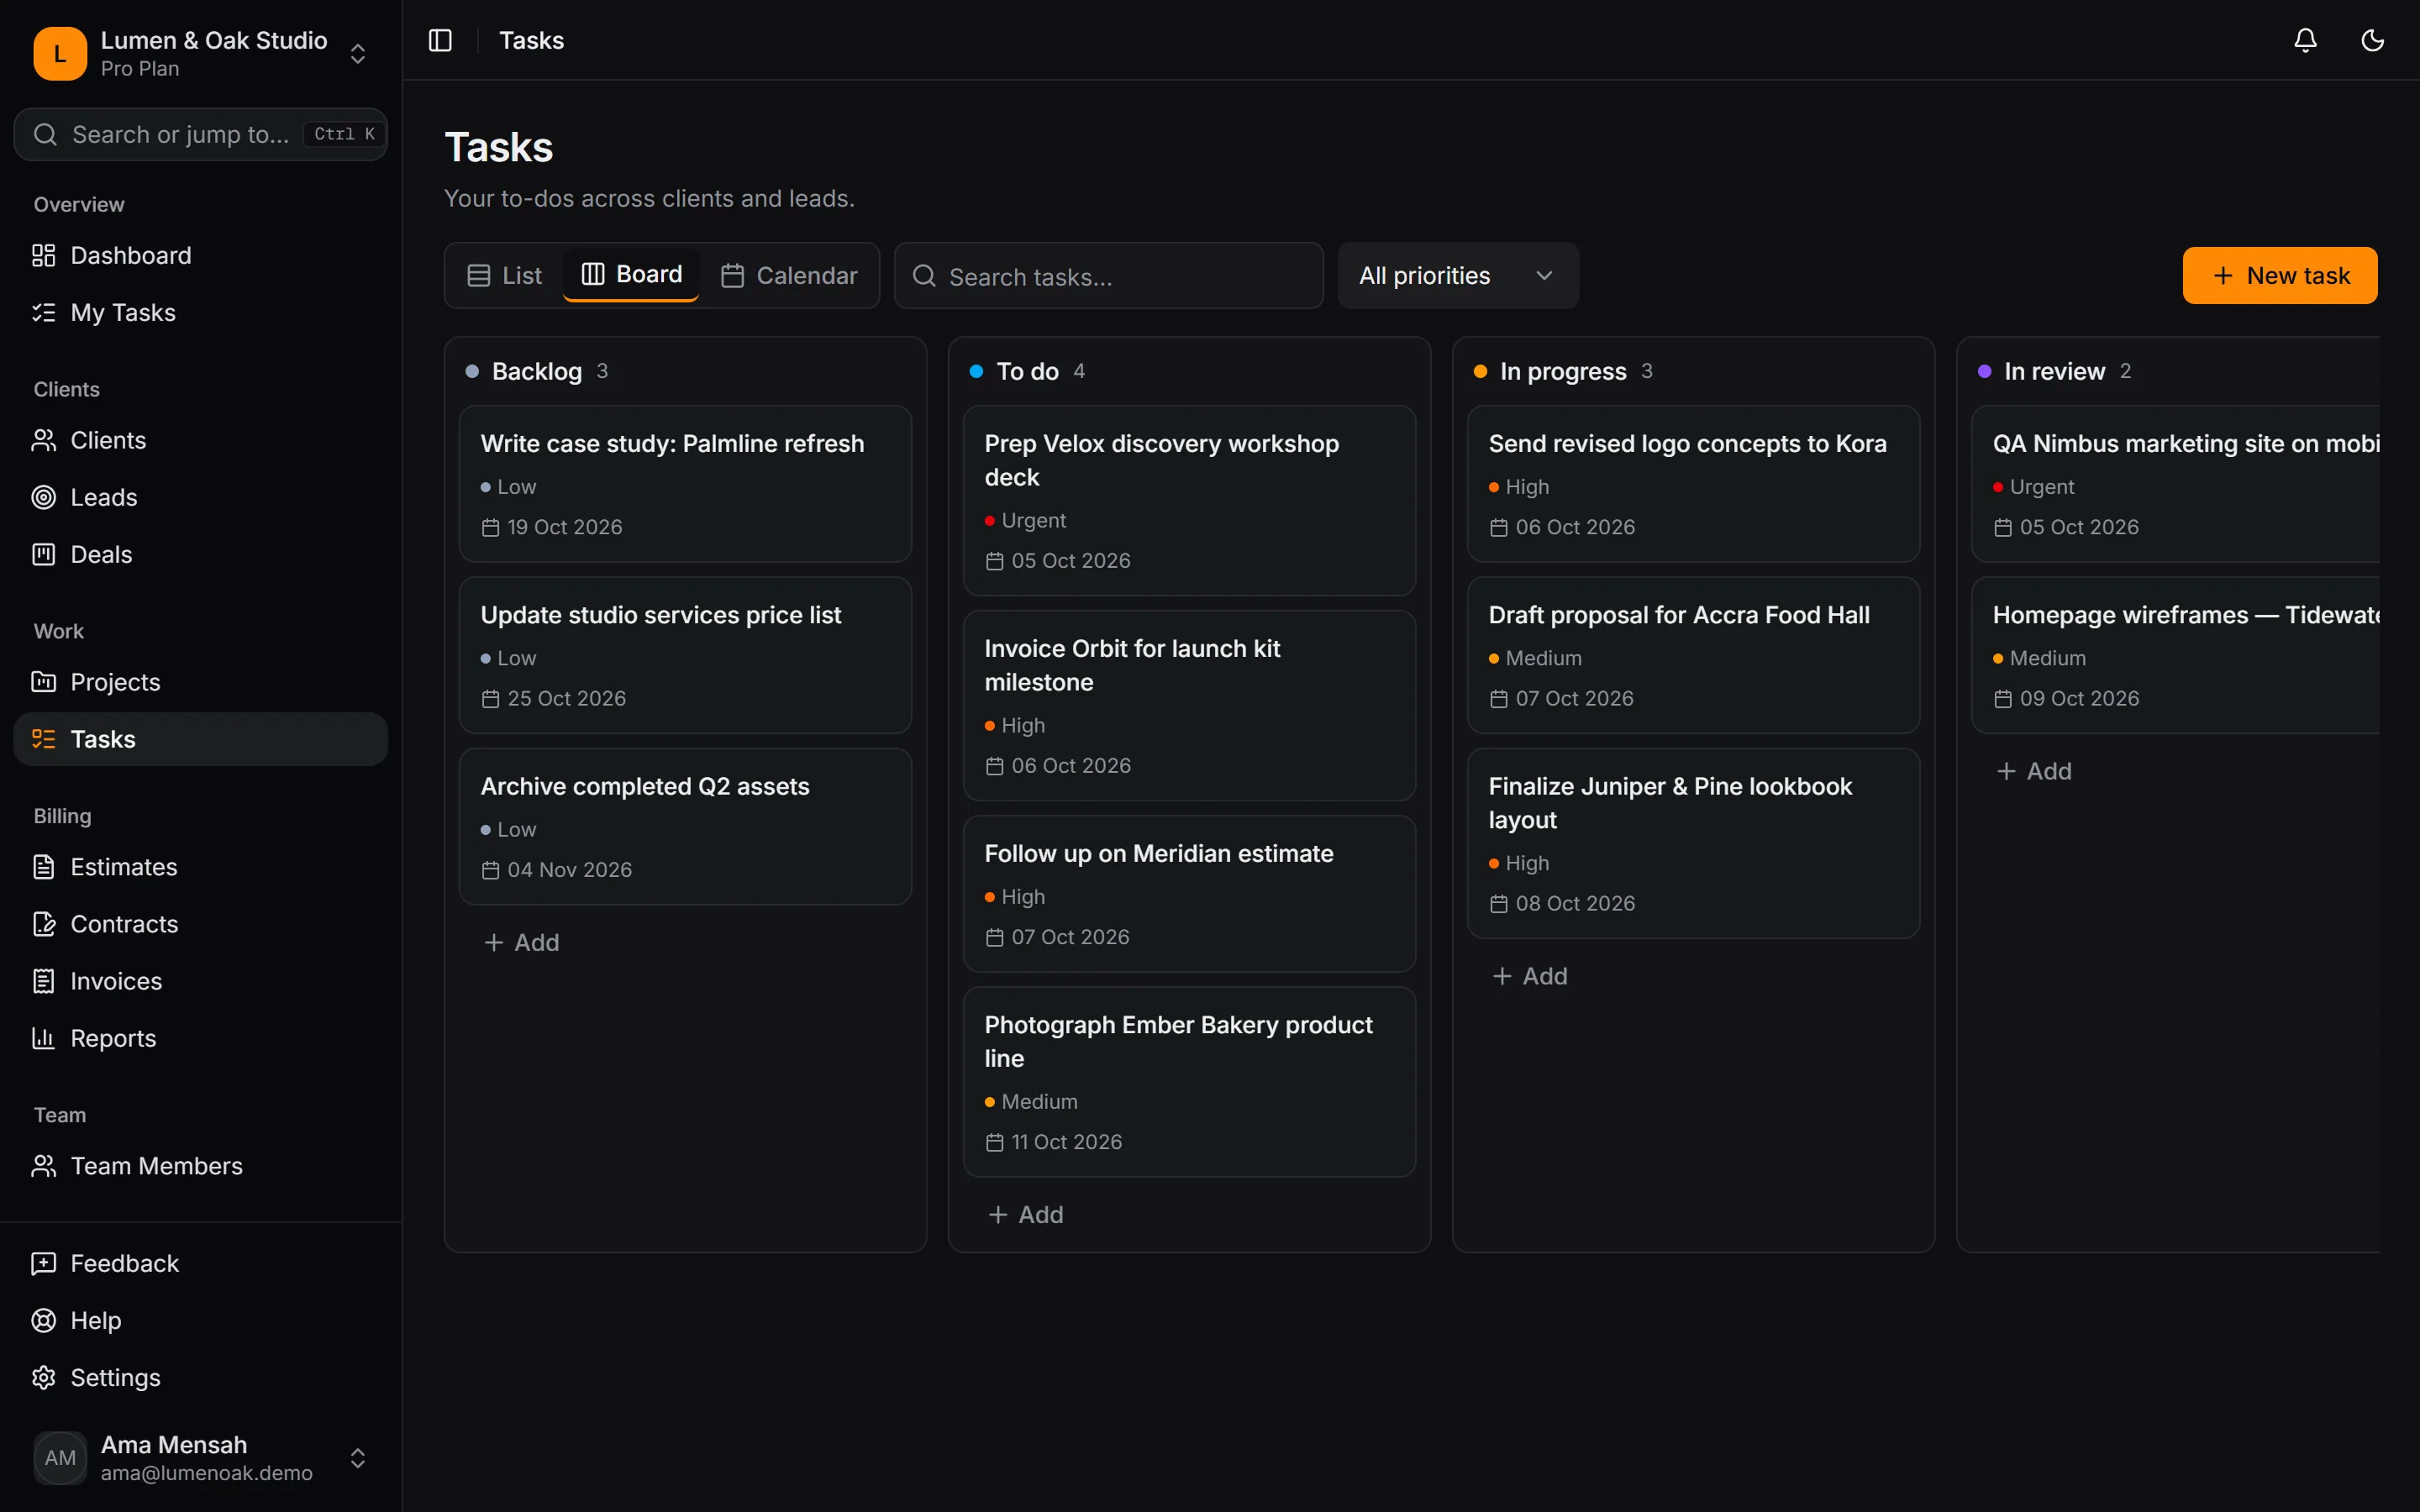Select Tasks in the sidebar

click(x=201, y=739)
